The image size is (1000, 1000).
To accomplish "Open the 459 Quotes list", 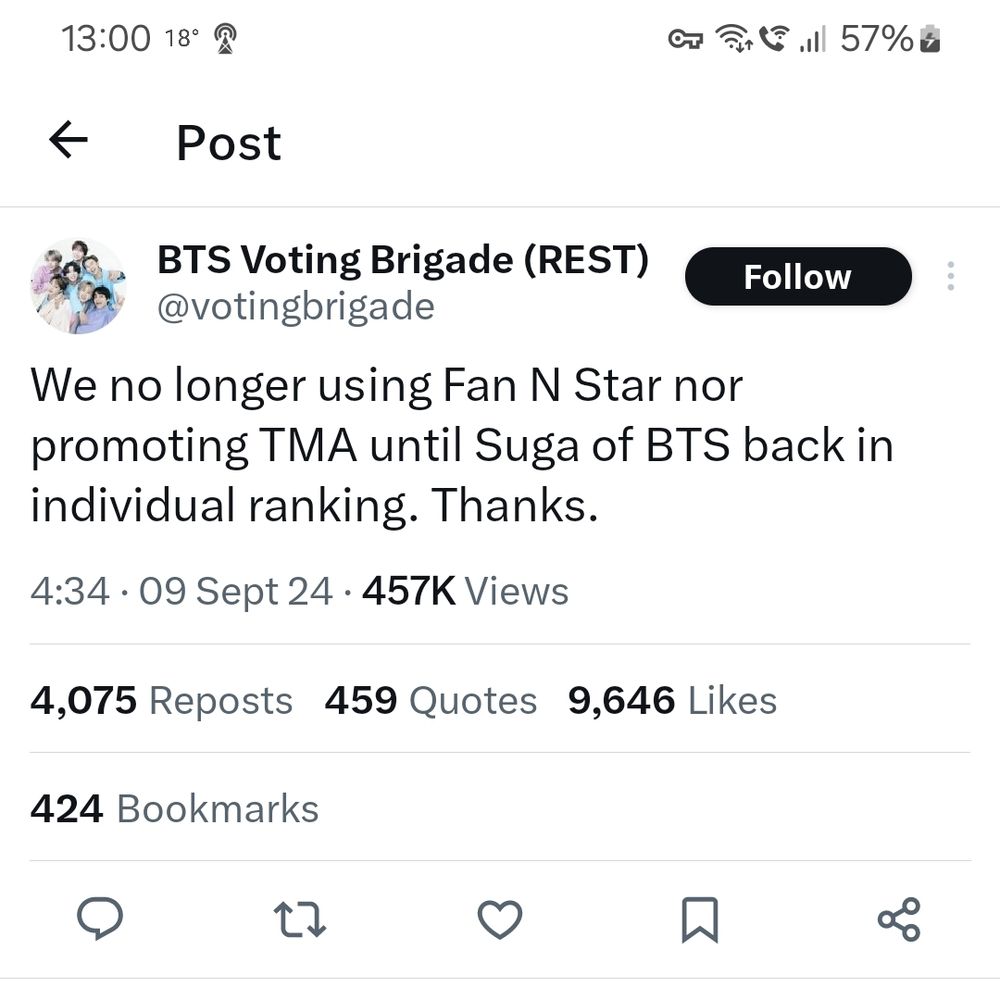I will (x=429, y=701).
